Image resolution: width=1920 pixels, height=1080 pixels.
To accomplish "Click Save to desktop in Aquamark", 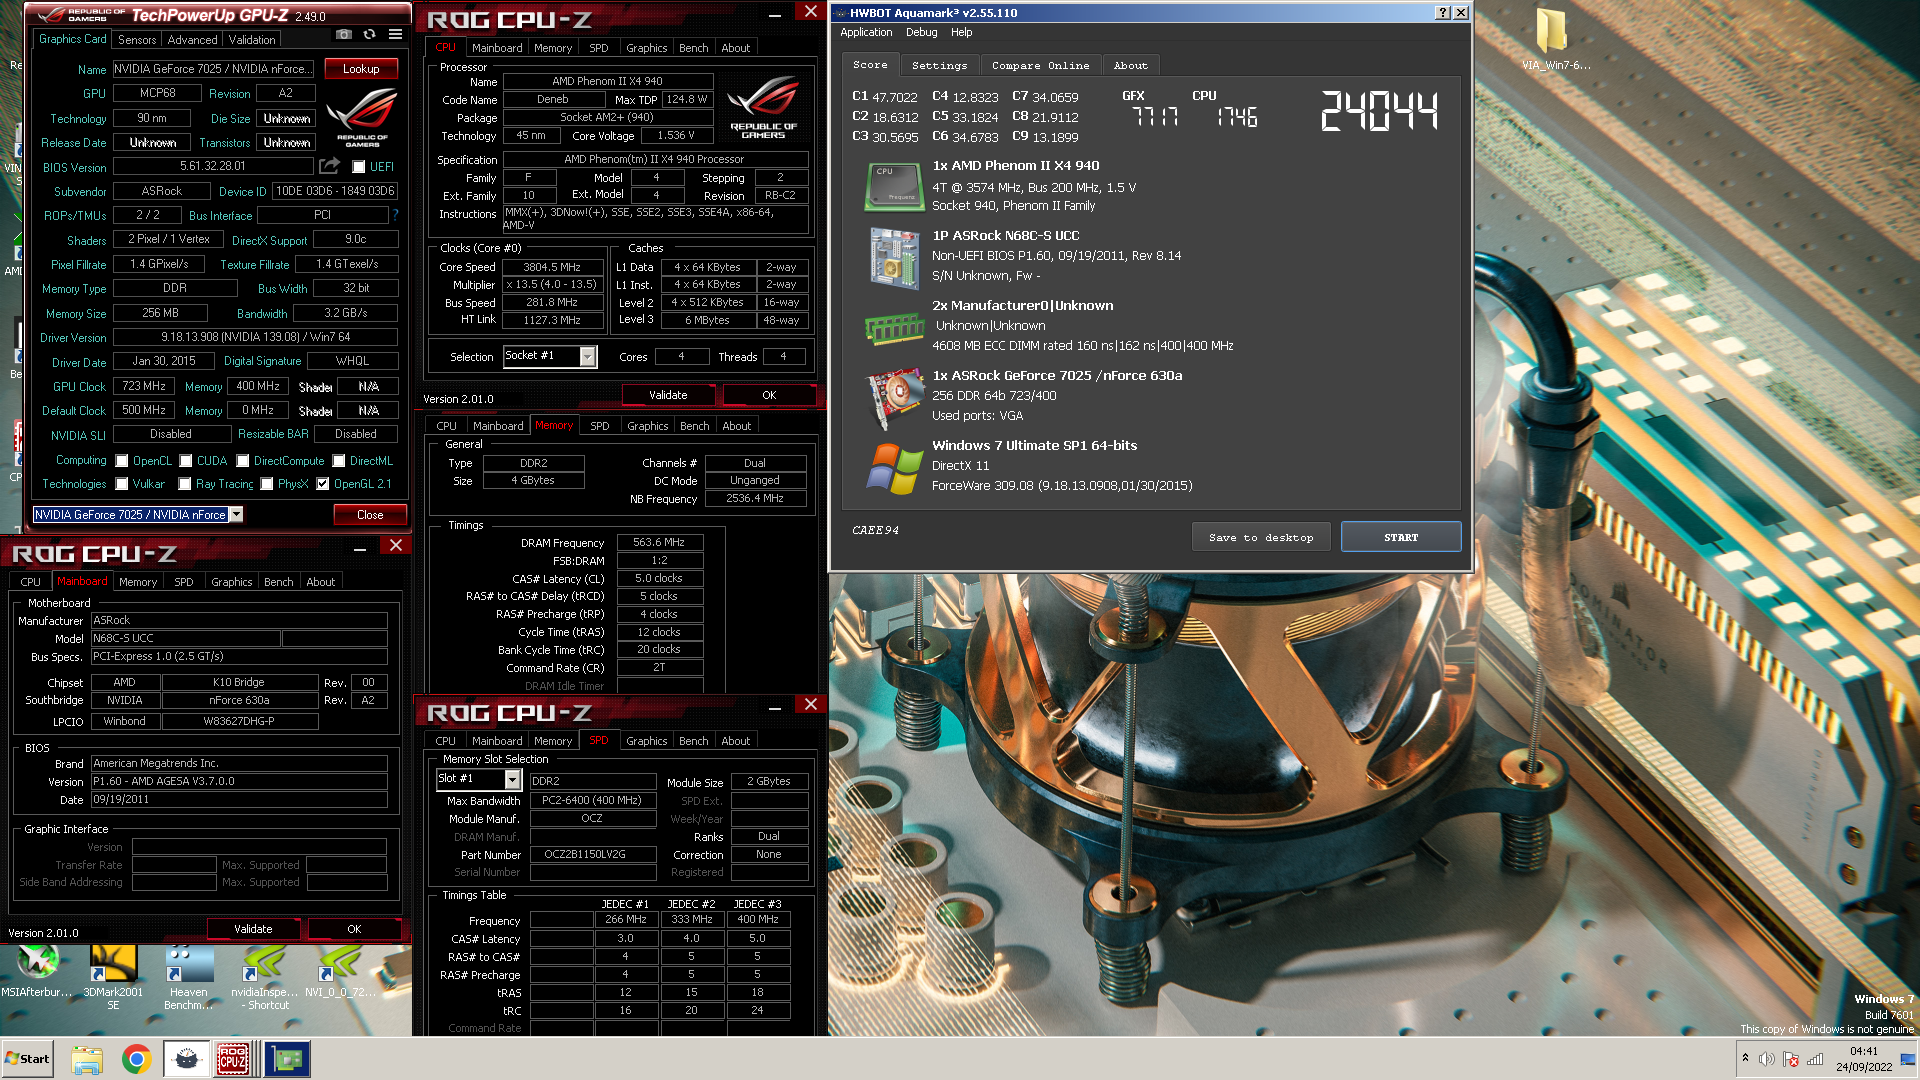I will (x=1261, y=537).
